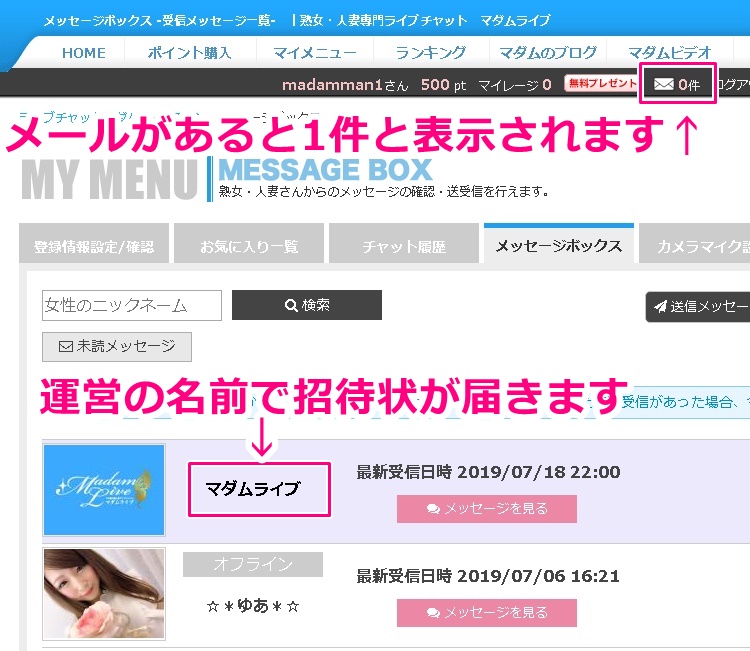
Task: Open the カメラマイク settings tab
Action: [x=695, y=243]
